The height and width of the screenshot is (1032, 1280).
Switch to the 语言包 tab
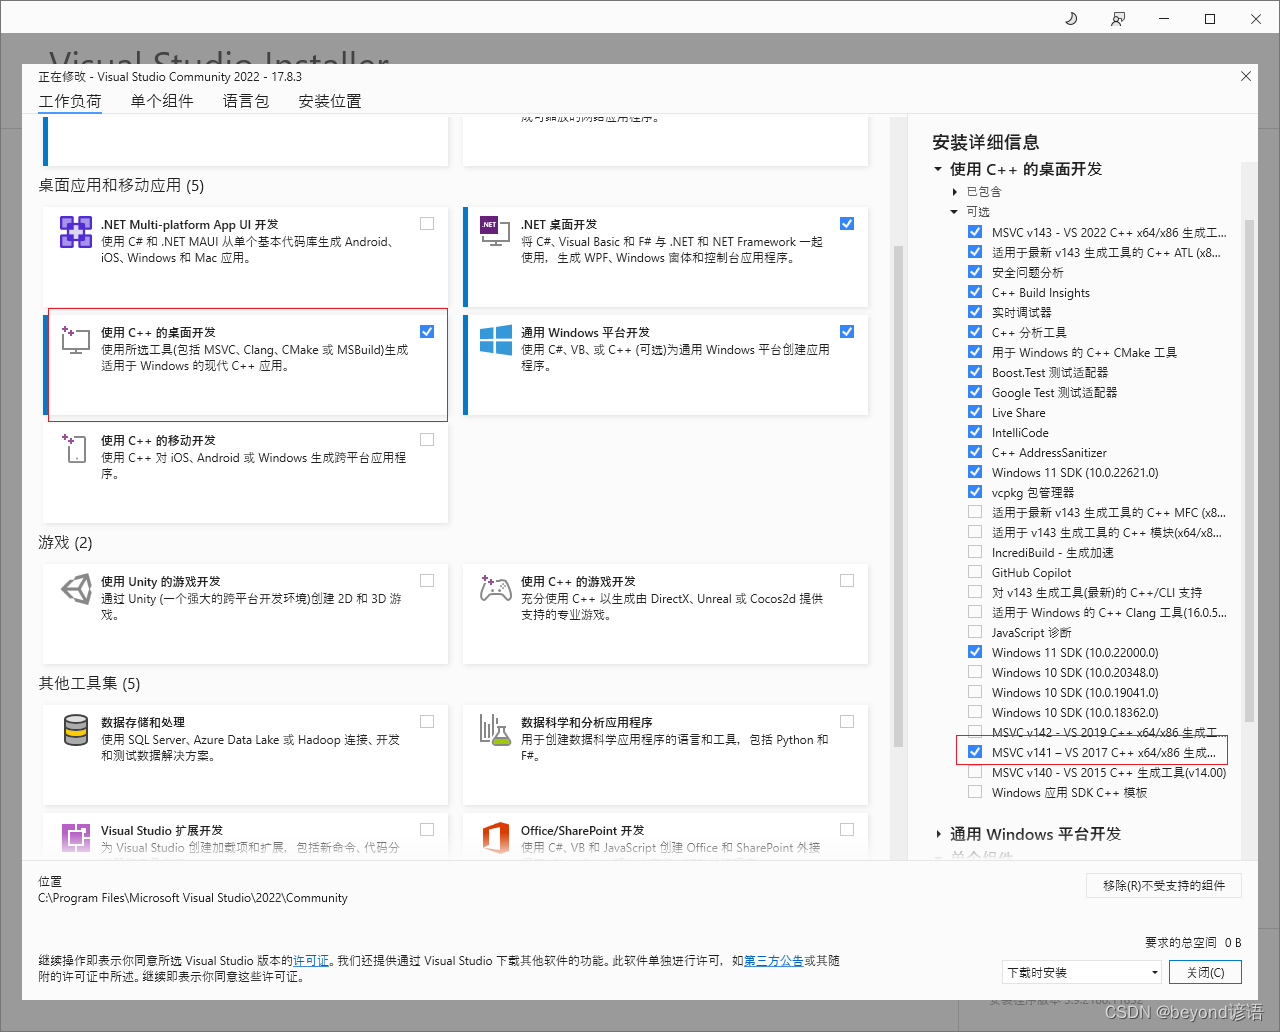(246, 101)
